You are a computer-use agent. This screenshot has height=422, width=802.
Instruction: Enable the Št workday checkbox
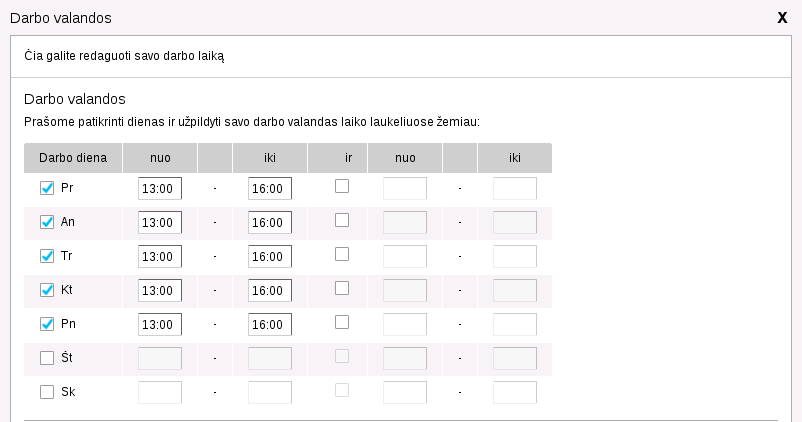coord(47,358)
